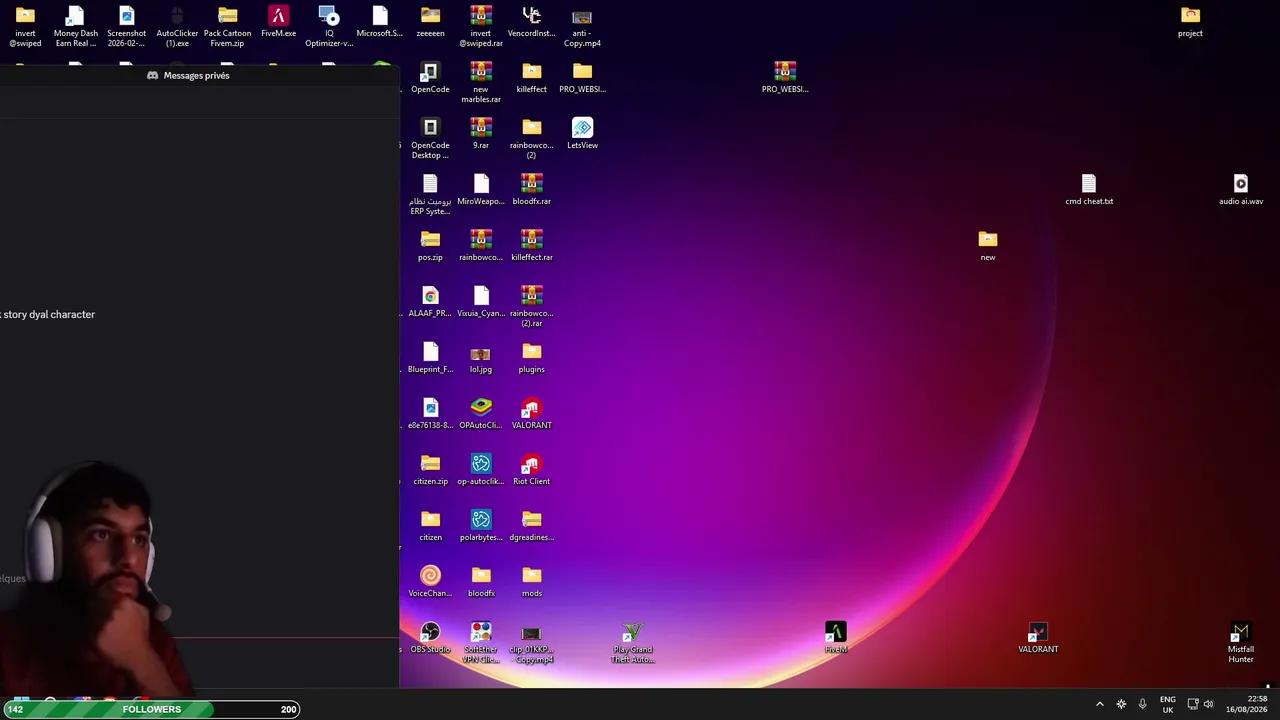Select the audio ai.wav file
The width and height of the screenshot is (1280, 720).
pyautogui.click(x=1240, y=190)
